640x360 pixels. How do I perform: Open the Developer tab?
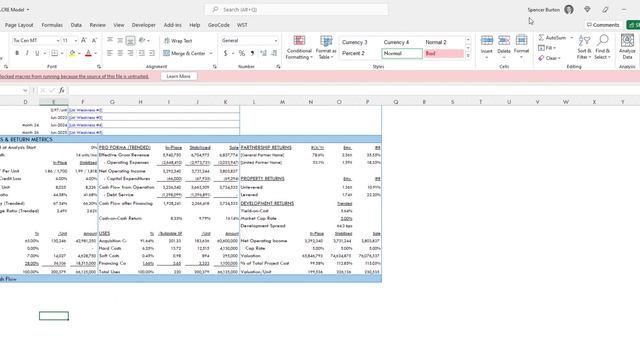click(144, 25)
